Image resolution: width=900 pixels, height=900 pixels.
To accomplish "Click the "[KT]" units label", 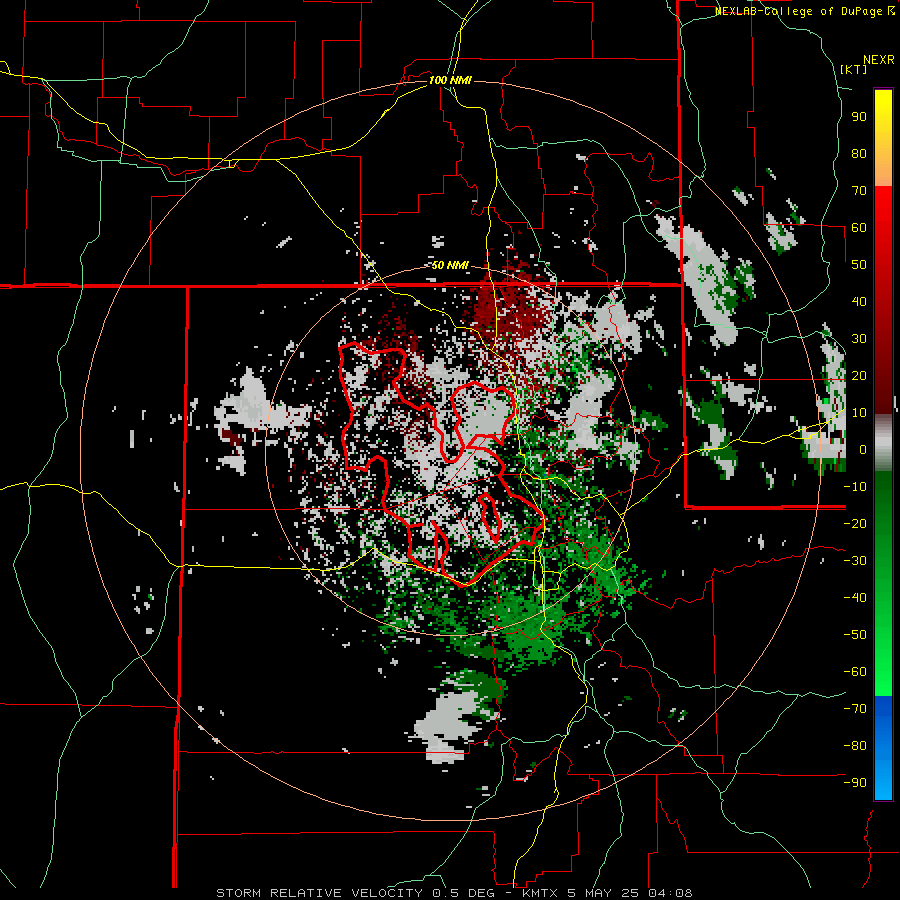I will [x=854, y=69].
